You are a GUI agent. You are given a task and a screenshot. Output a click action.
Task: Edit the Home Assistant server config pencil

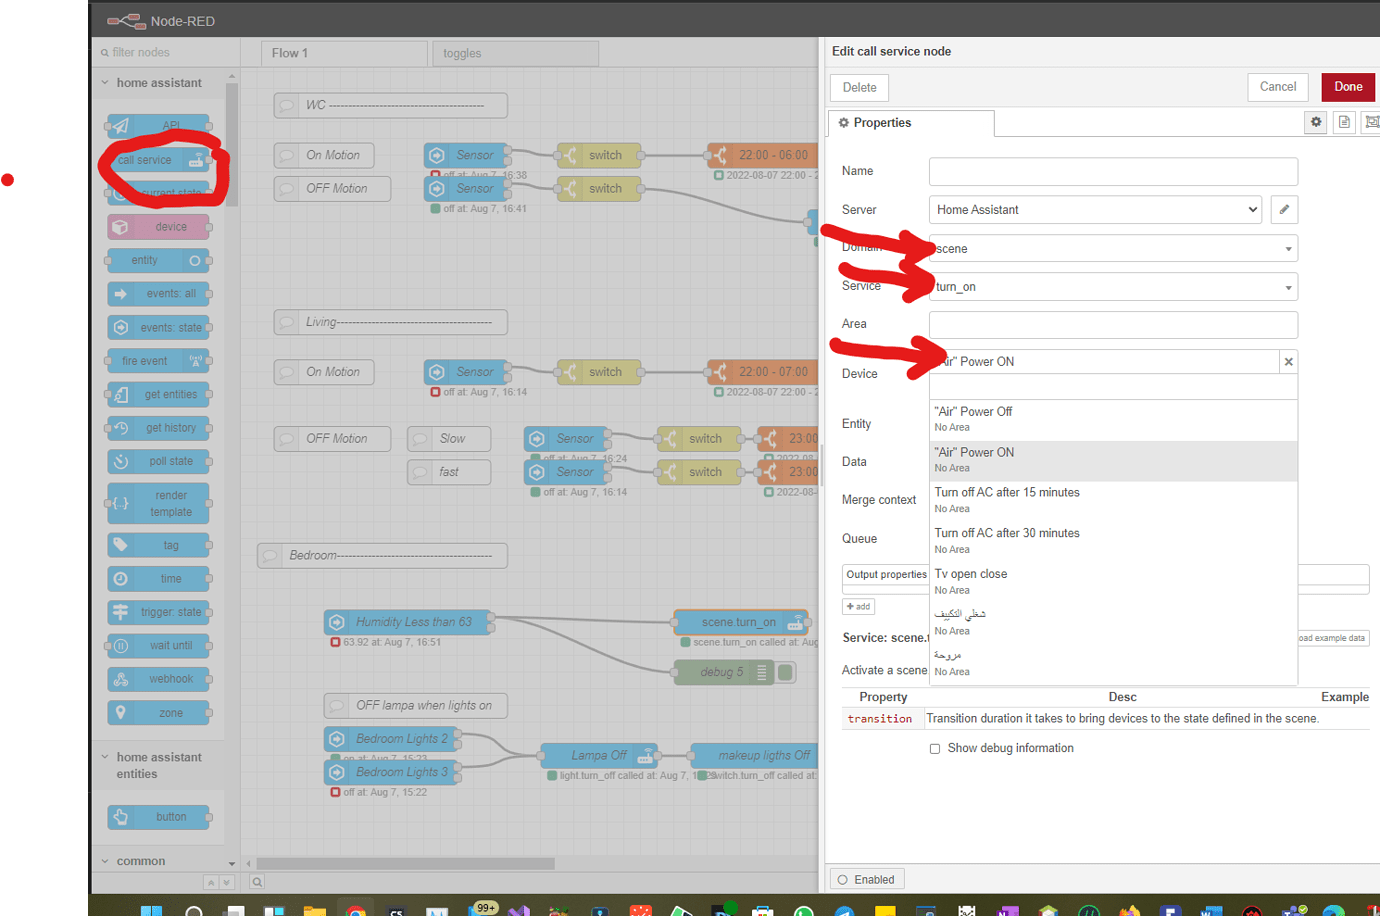pyautogui.click(x=1284, y=209)
